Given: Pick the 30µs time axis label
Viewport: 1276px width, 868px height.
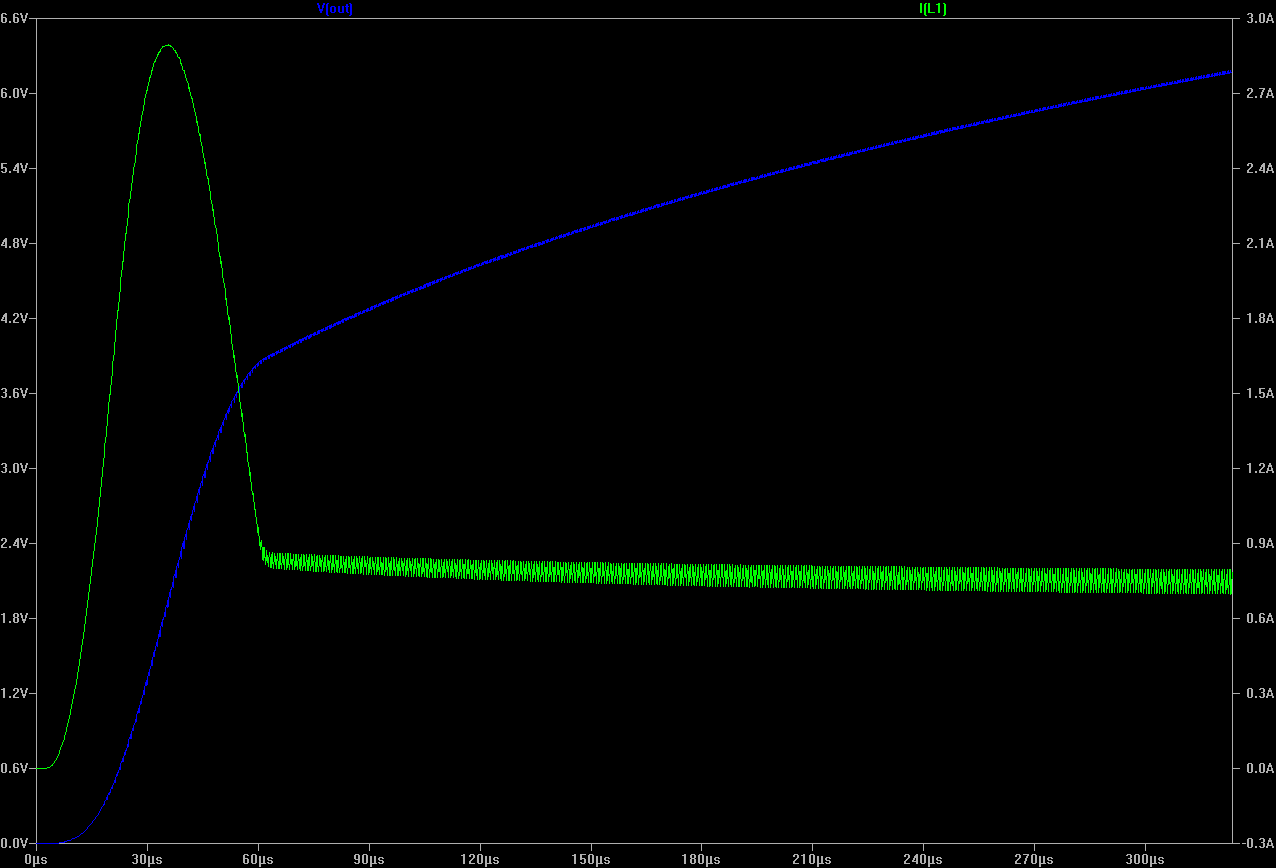Looking at the screenshot, I should (147, 860).
